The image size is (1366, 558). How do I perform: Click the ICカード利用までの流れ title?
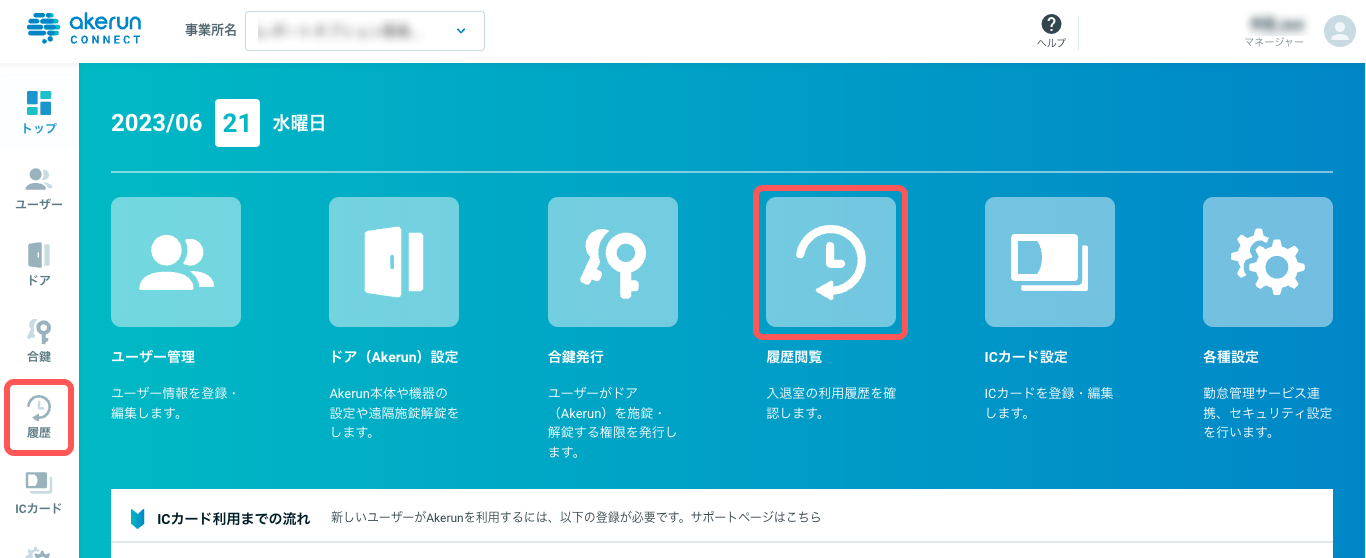click(234, 519)
